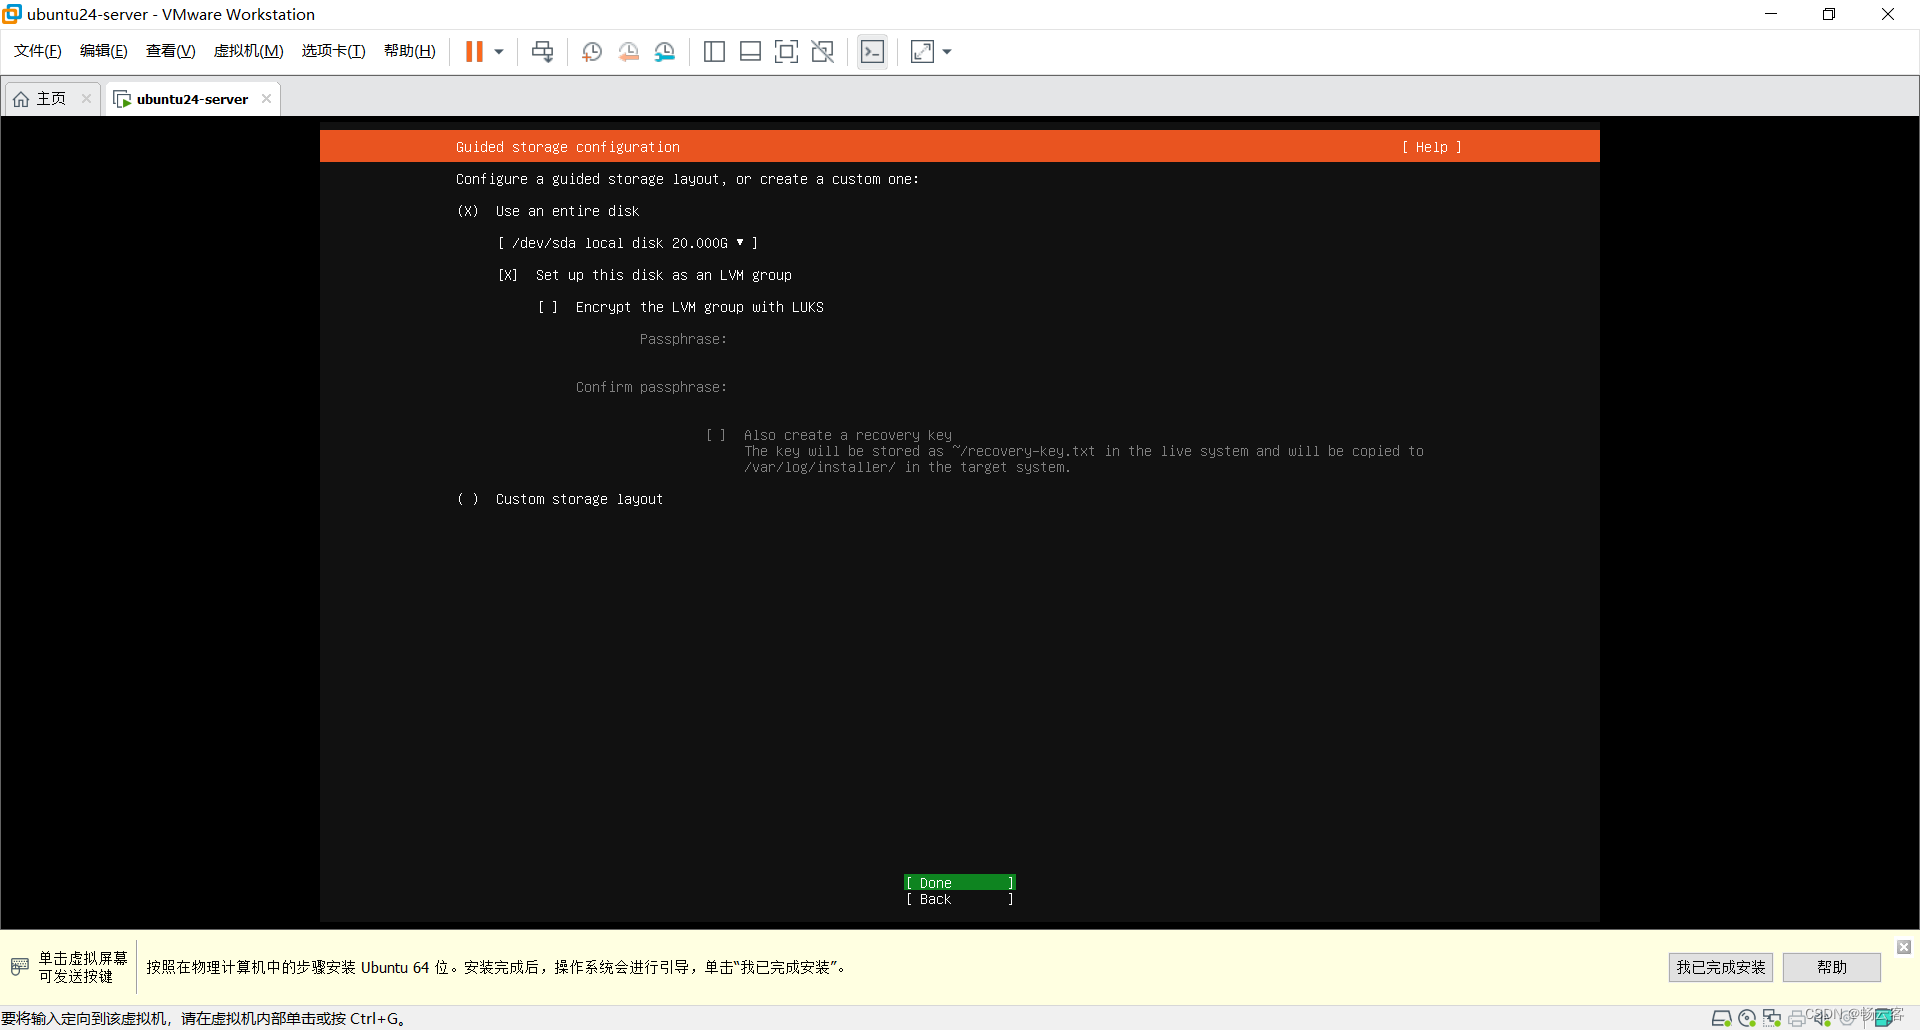Choose the 'Custom storage layout' radio option
1920x1030 pixels.
[x=468, y=499]
